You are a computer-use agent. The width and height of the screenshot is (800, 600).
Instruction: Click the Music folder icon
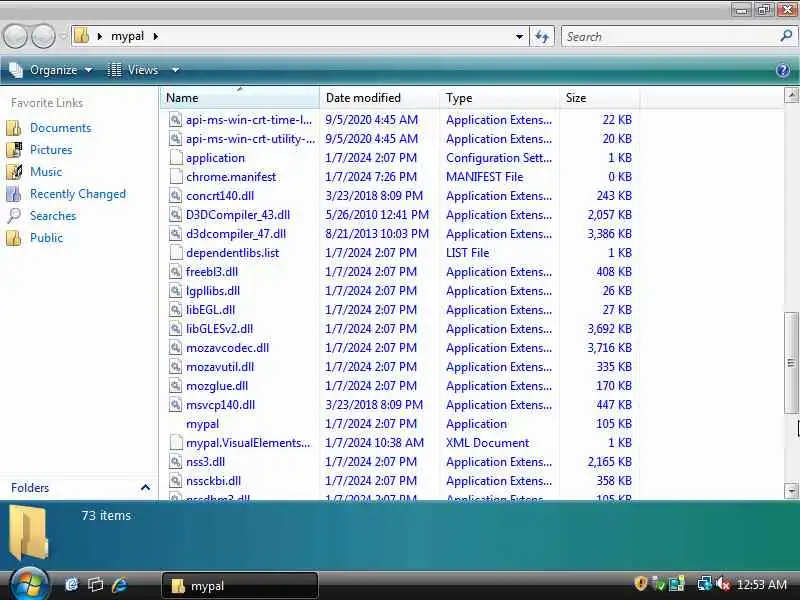coord(14,171)
